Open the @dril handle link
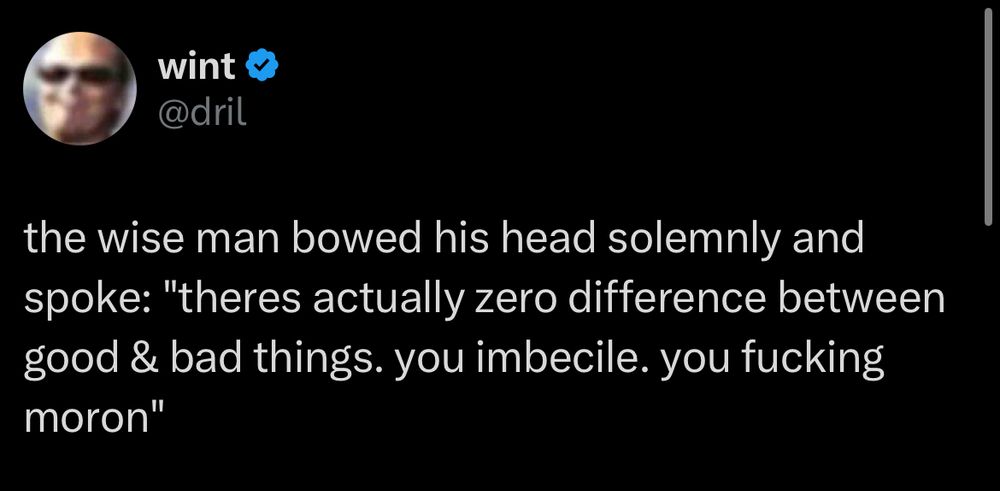The width and height of the screenshot is (1000, 491). 201,110
